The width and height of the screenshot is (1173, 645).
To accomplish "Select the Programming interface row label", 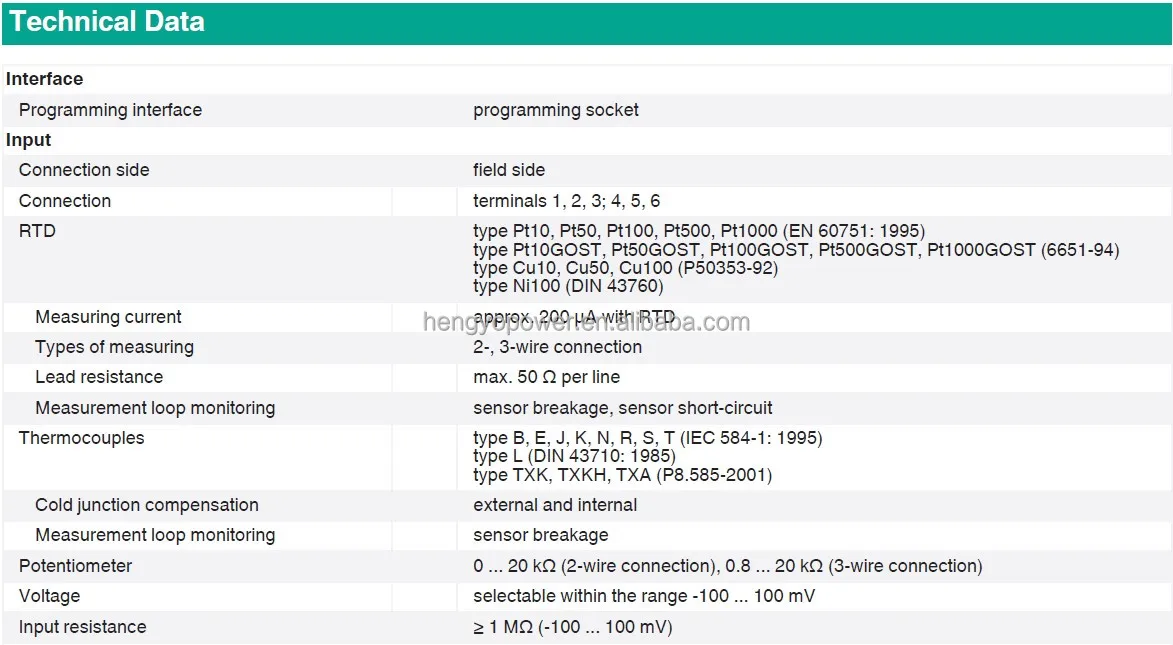I will [x=110, y=110].
